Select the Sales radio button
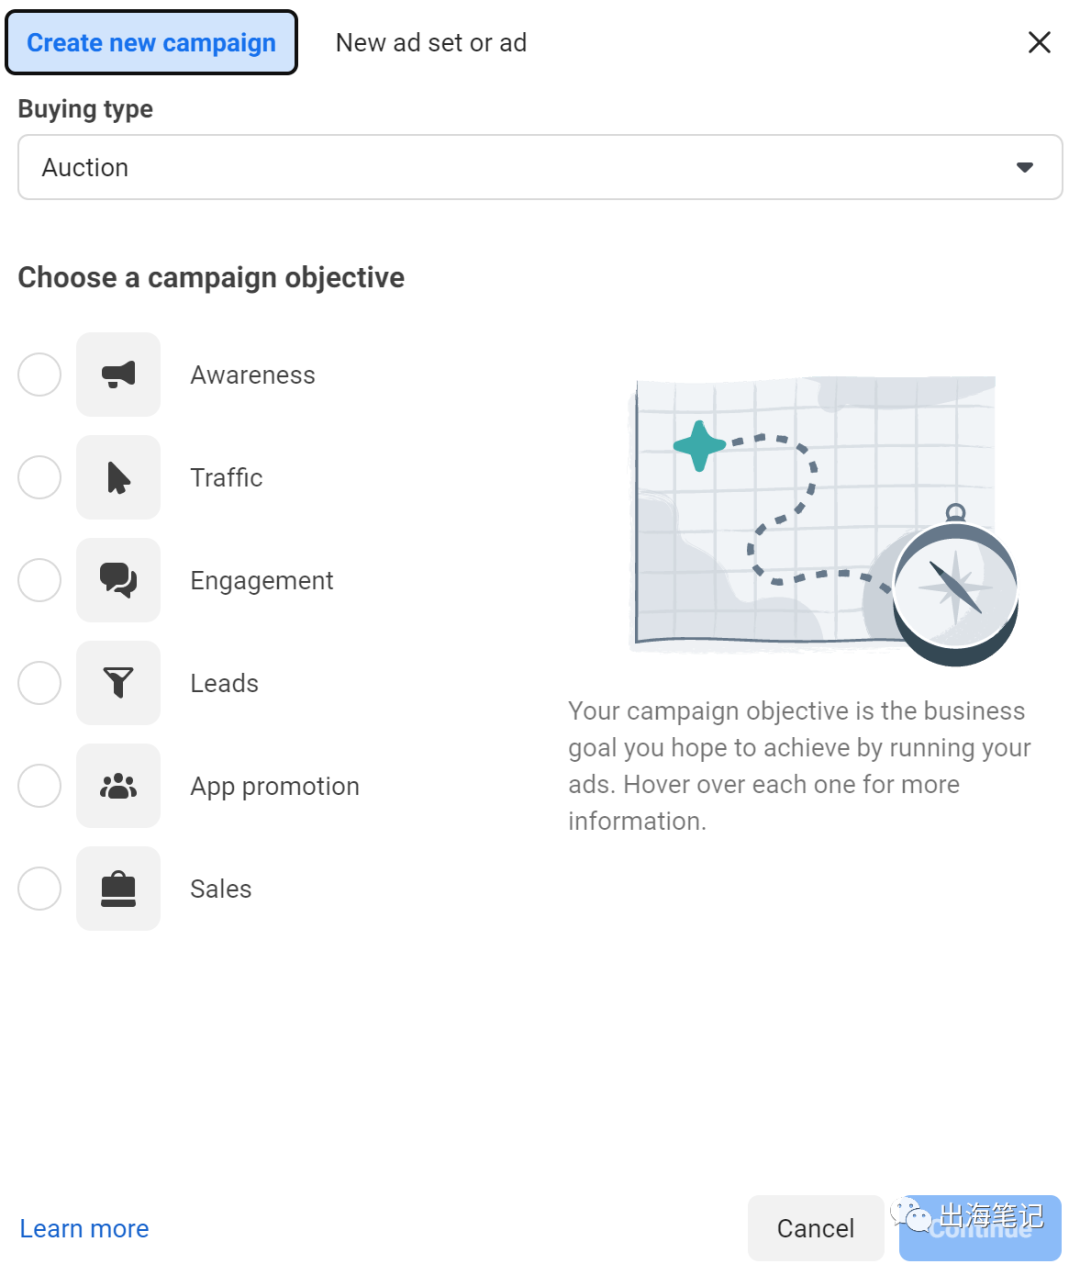The height and width of the screenshot is (1264, 1080). pyautogui.click(x=40, y=889)
